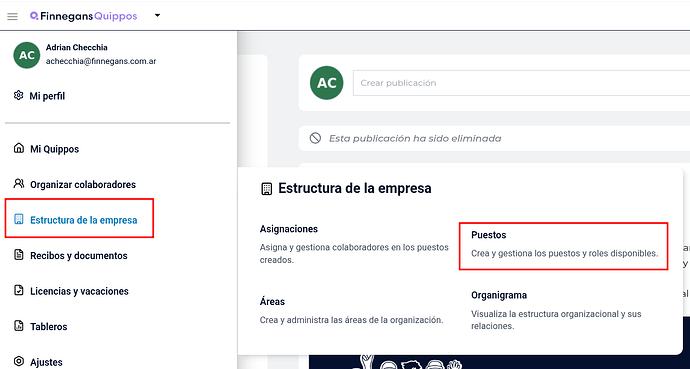The image size is (690, 369).
Task: Go to Mi Quippos
Action: click(x=55, y=149)
